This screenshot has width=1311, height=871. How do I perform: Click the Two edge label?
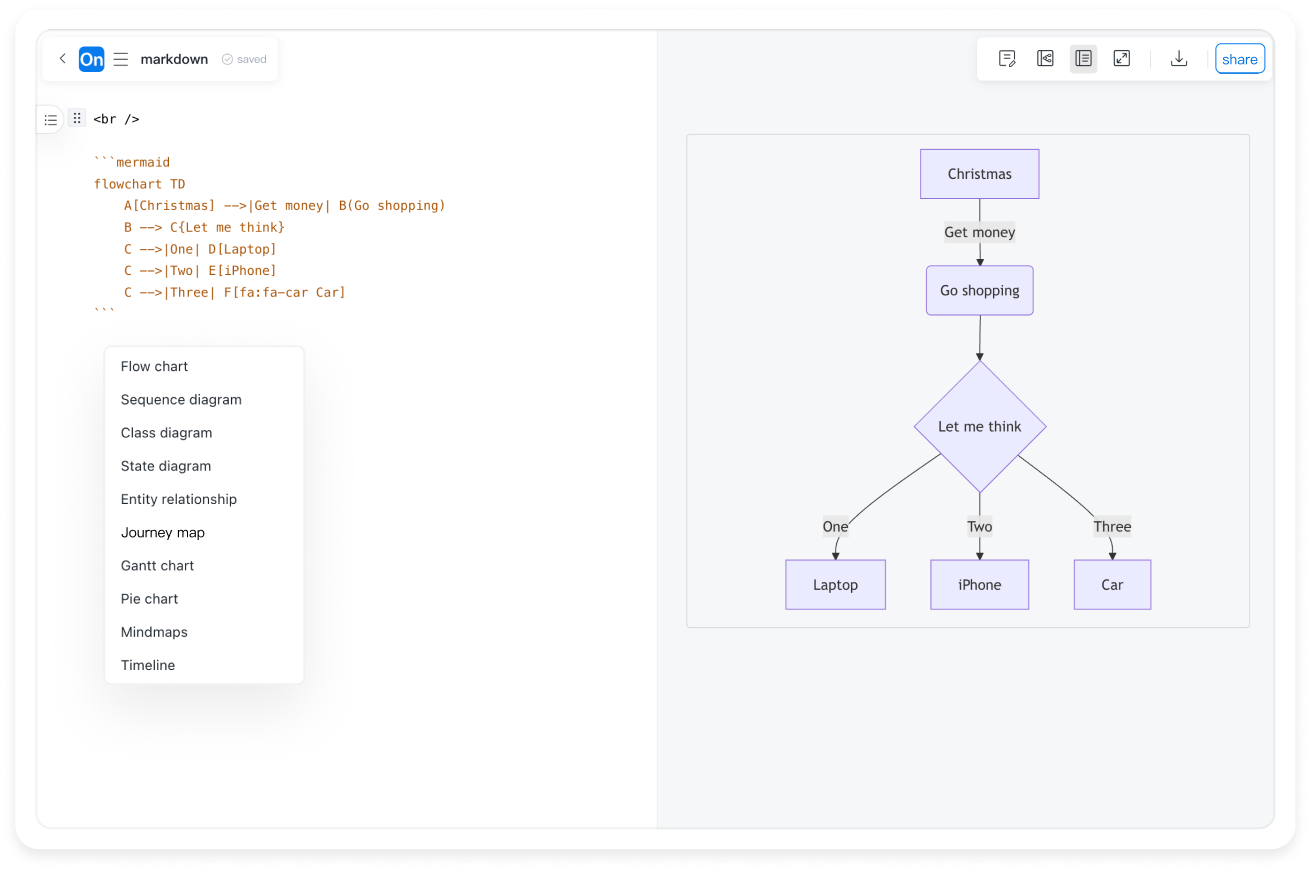point(979,527)
